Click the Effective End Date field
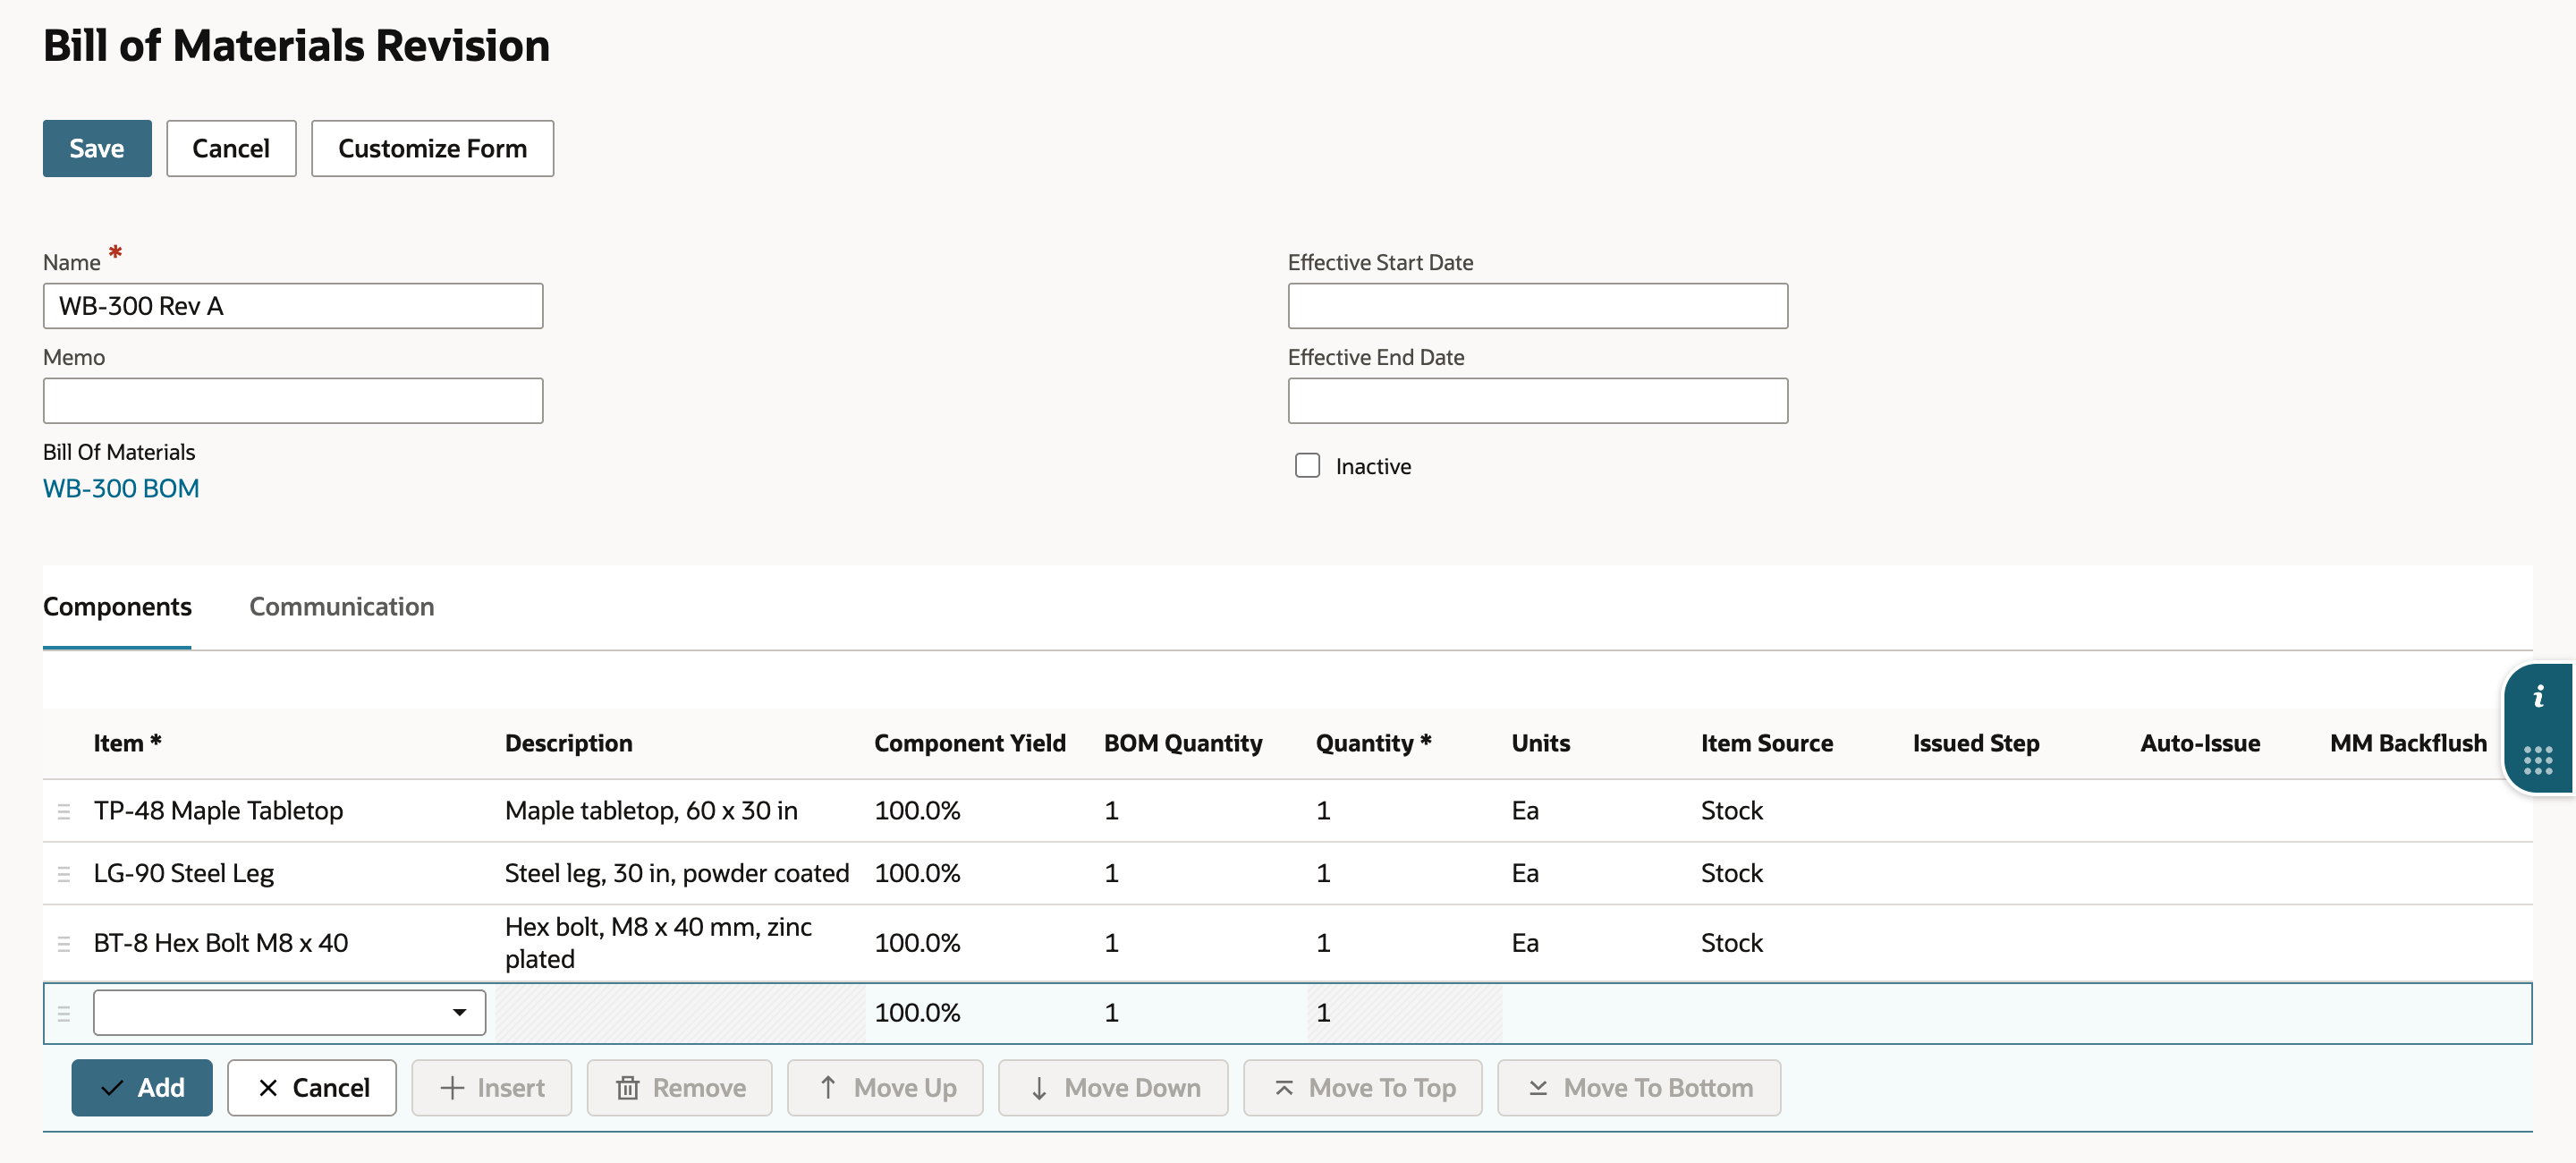This screenshot has width=2576, height=1163. point(1538,401)
